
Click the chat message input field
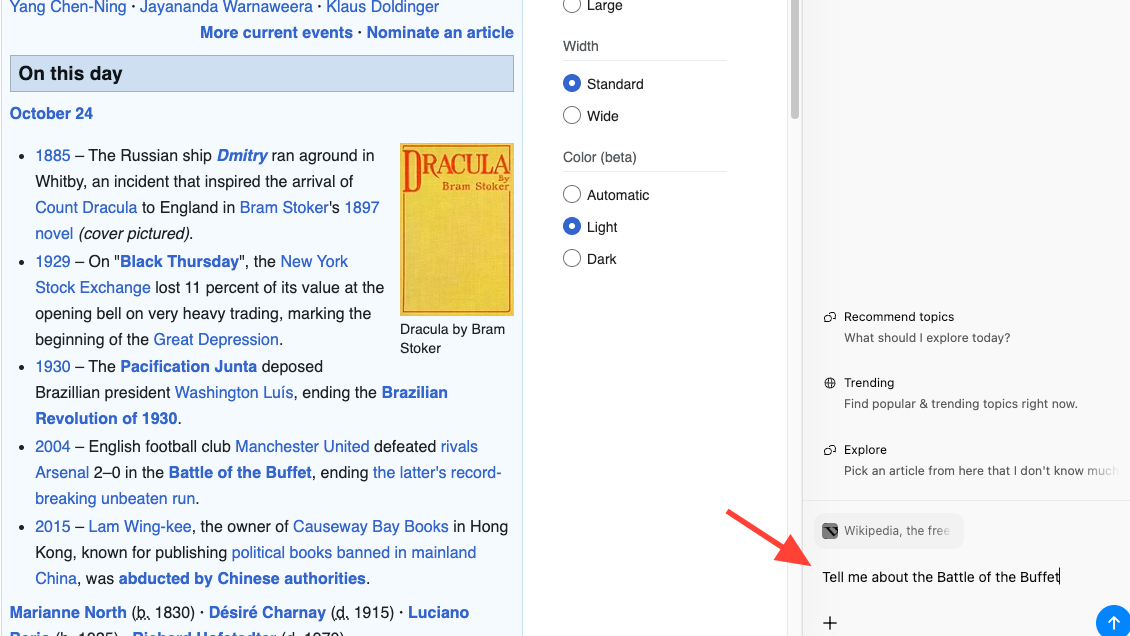click(960, 577)
